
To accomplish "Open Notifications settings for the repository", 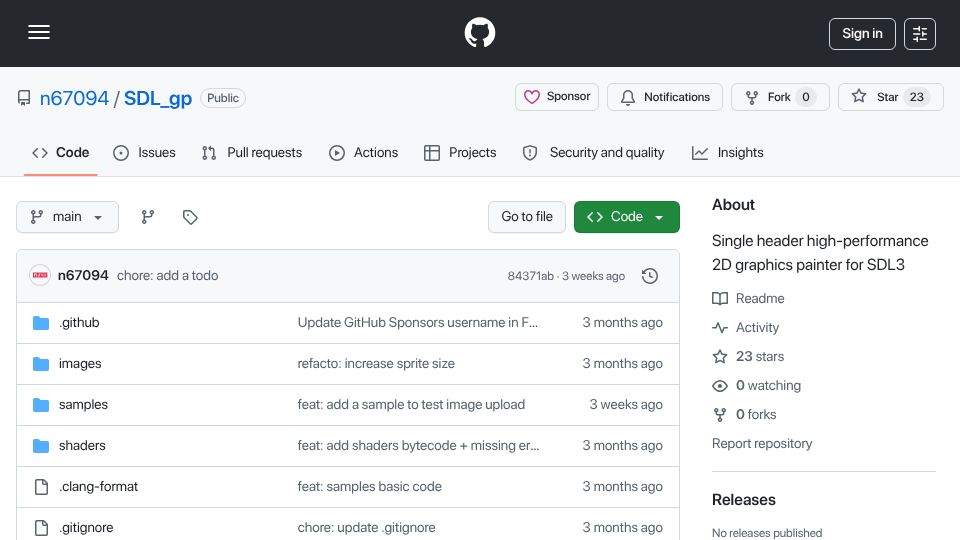I will tap(665, 97).
